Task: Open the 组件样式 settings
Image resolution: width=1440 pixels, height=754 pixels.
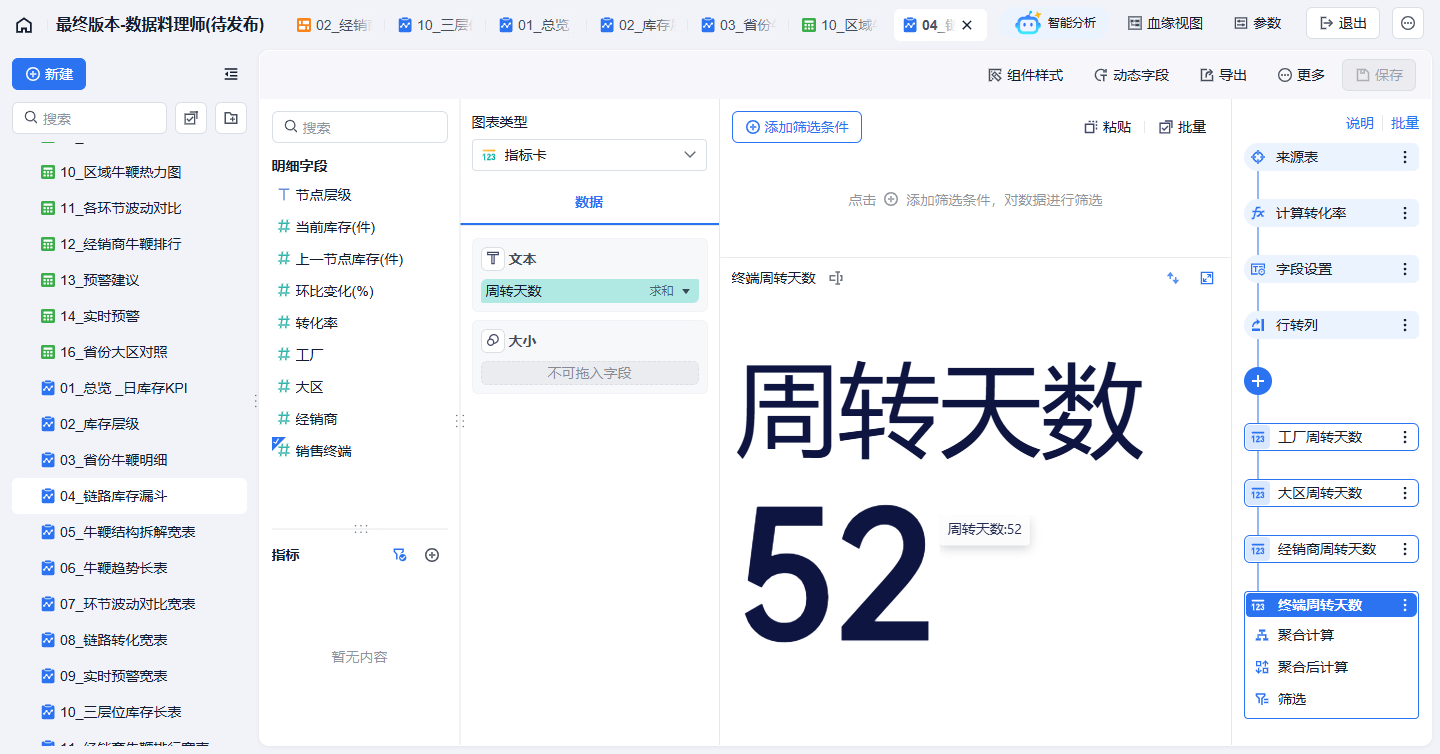Action: (1025, 75)
